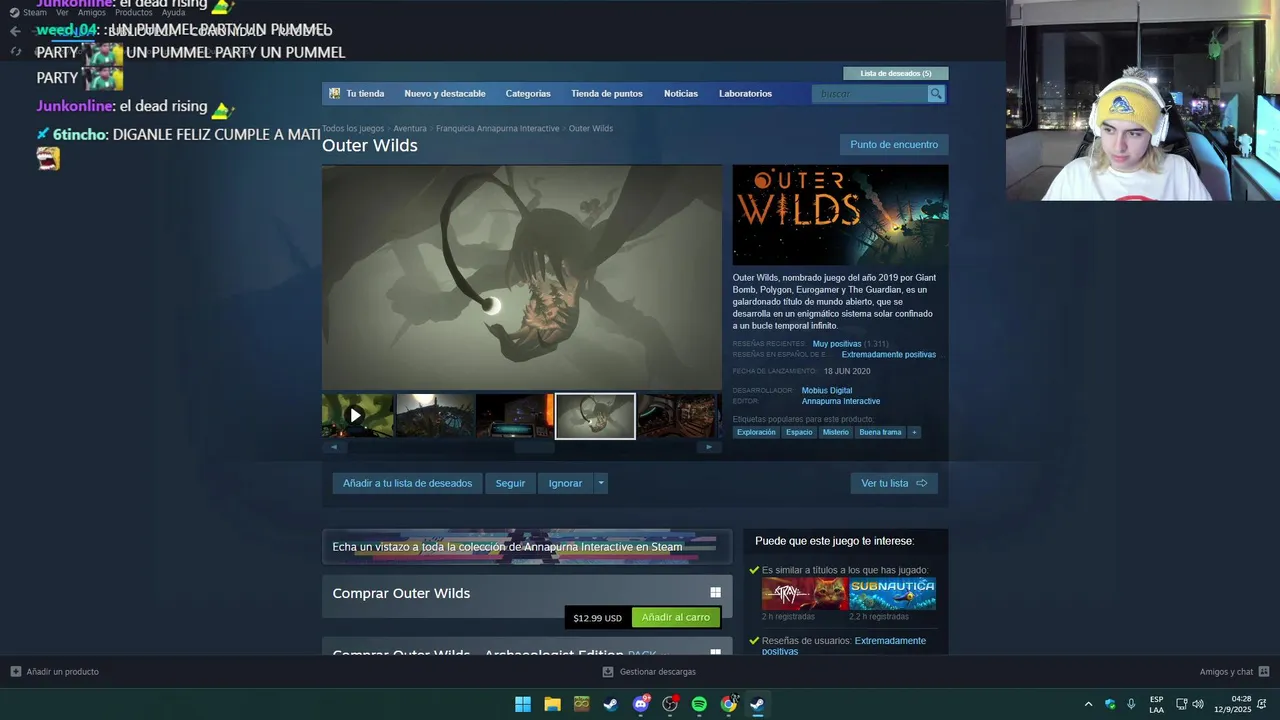Click the search magnifier icon in store
The image size is (1280, 720).
[x=936, y=93]
